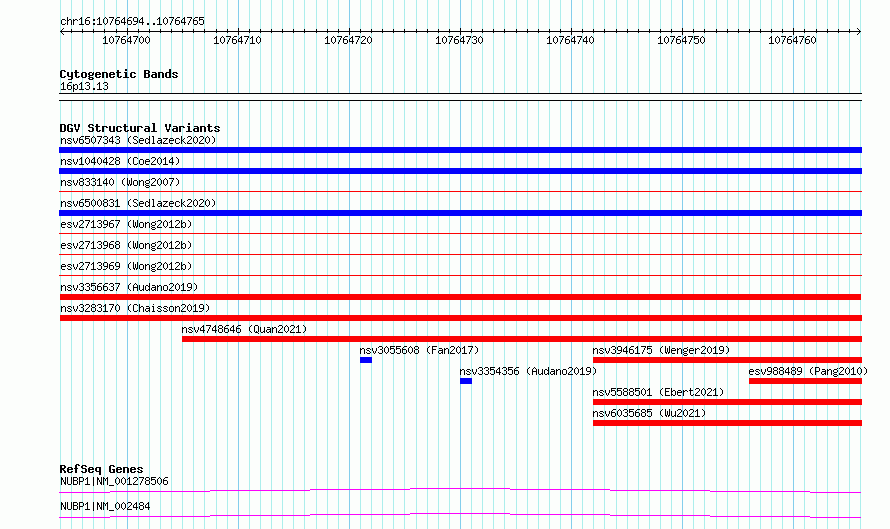Open nsv833140 (Wong2007) variant label
Screen dimensions: 890x529
pos(120,182)
